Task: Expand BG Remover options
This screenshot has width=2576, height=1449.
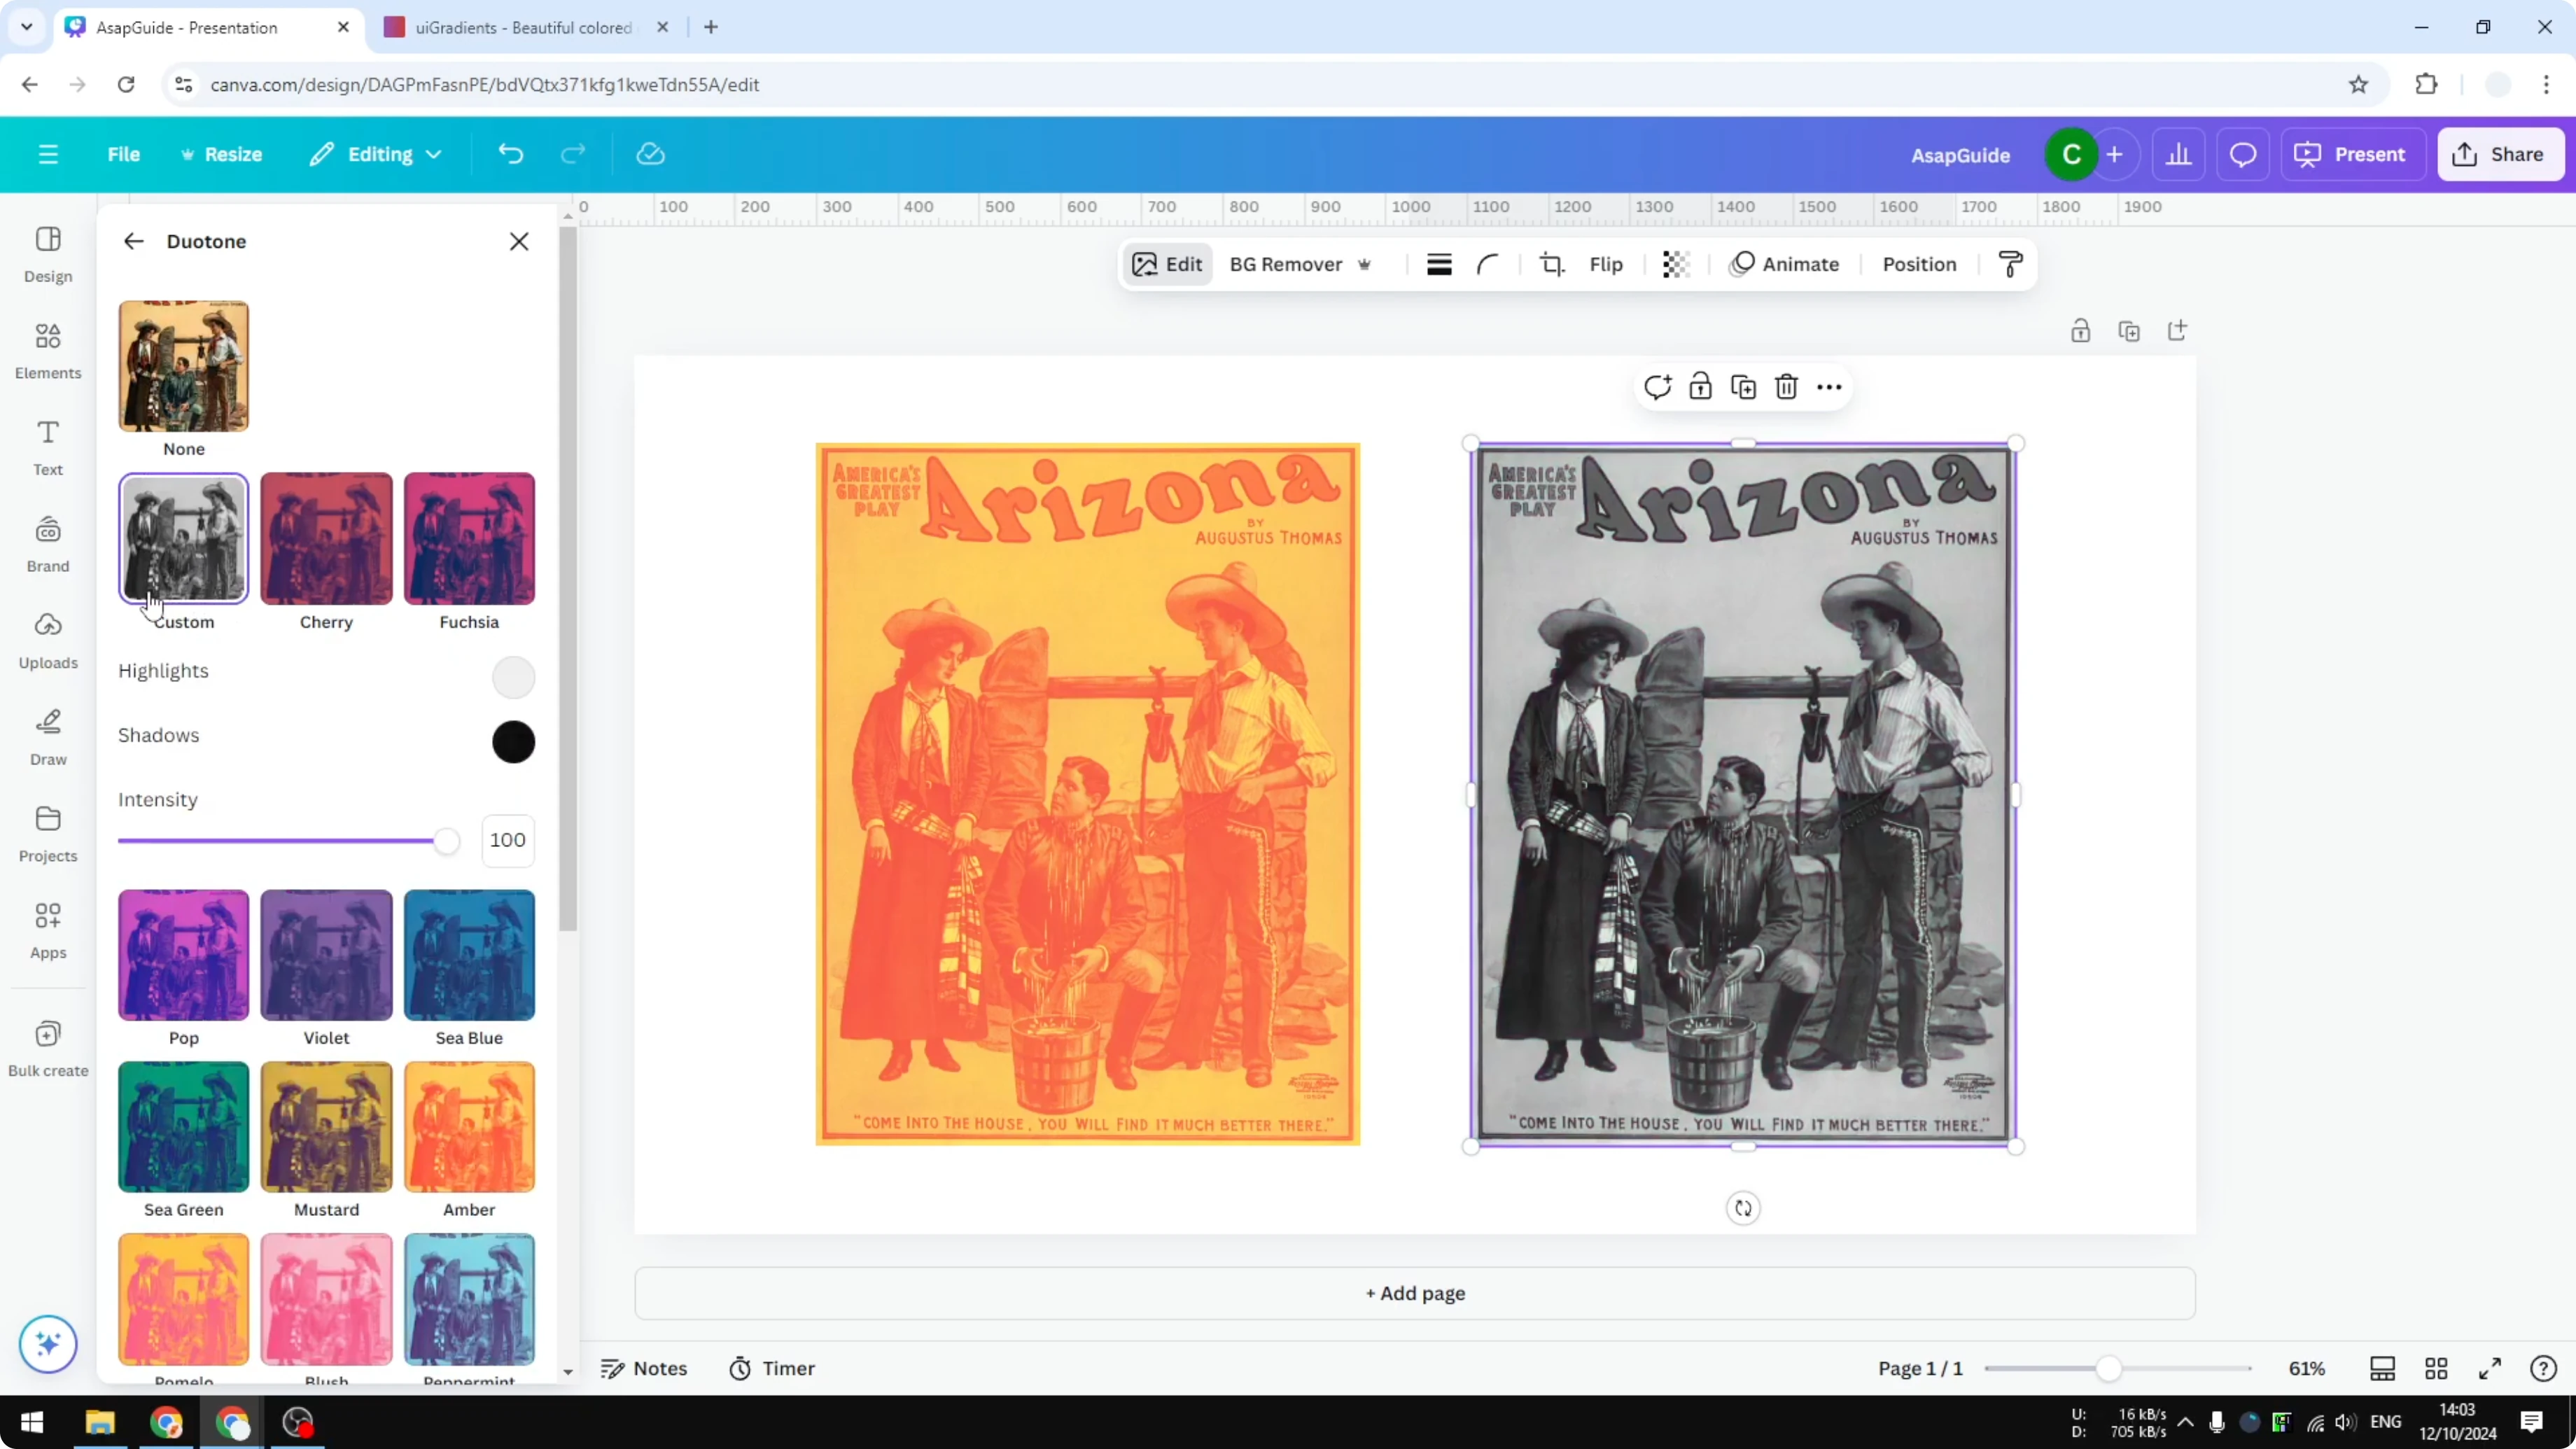Action: (1366, 264)
